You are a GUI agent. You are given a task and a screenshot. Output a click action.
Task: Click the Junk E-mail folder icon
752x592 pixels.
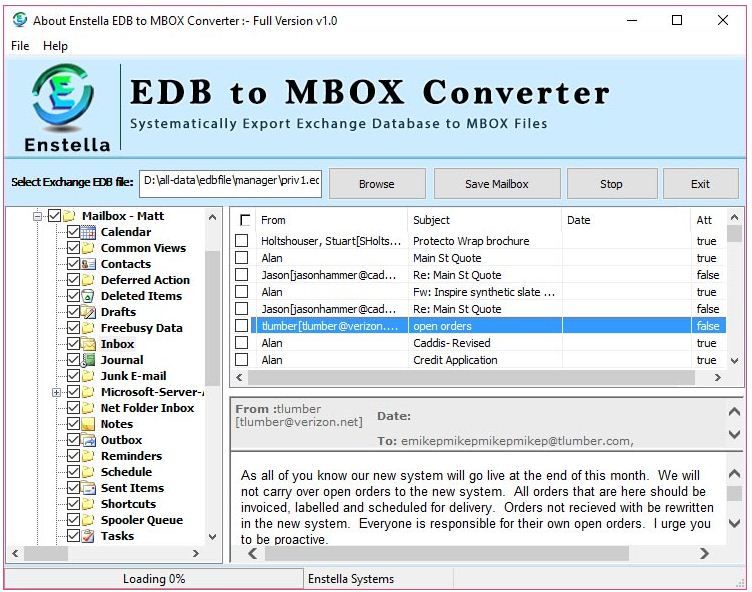[88, 376]
